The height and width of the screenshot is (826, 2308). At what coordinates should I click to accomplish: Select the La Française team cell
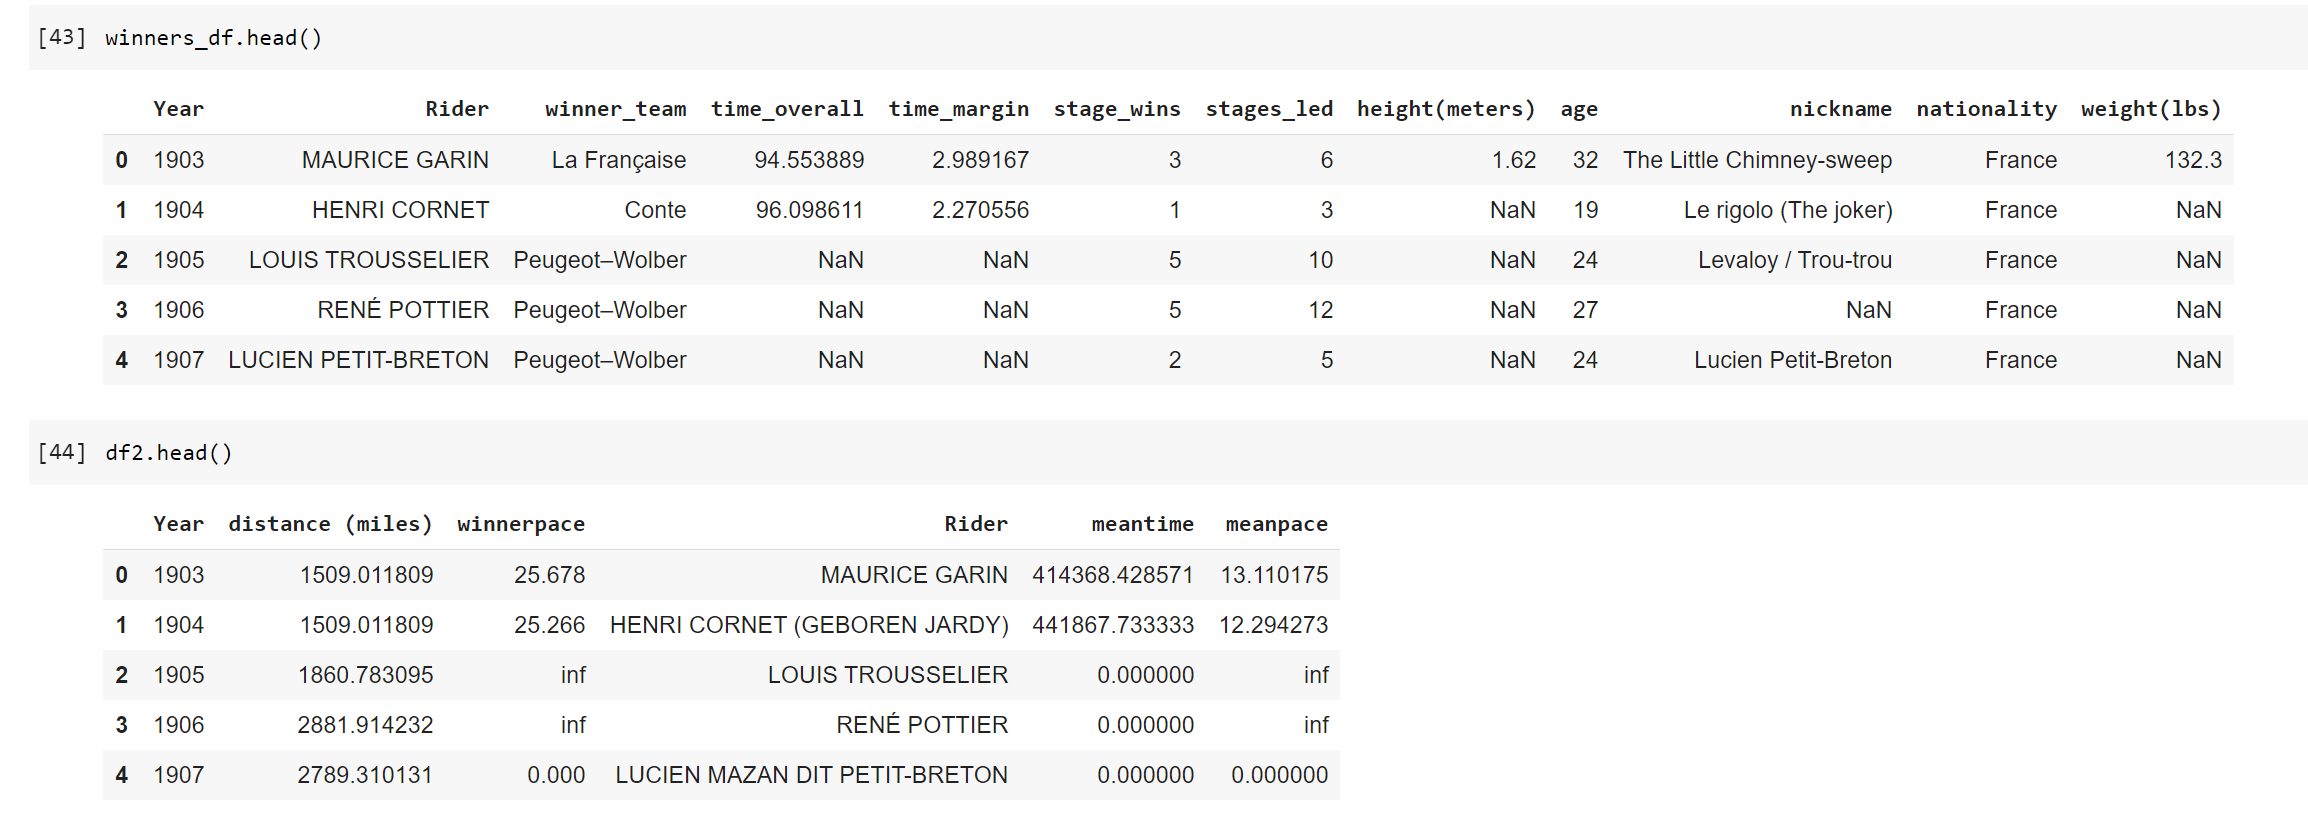(619, 160)
